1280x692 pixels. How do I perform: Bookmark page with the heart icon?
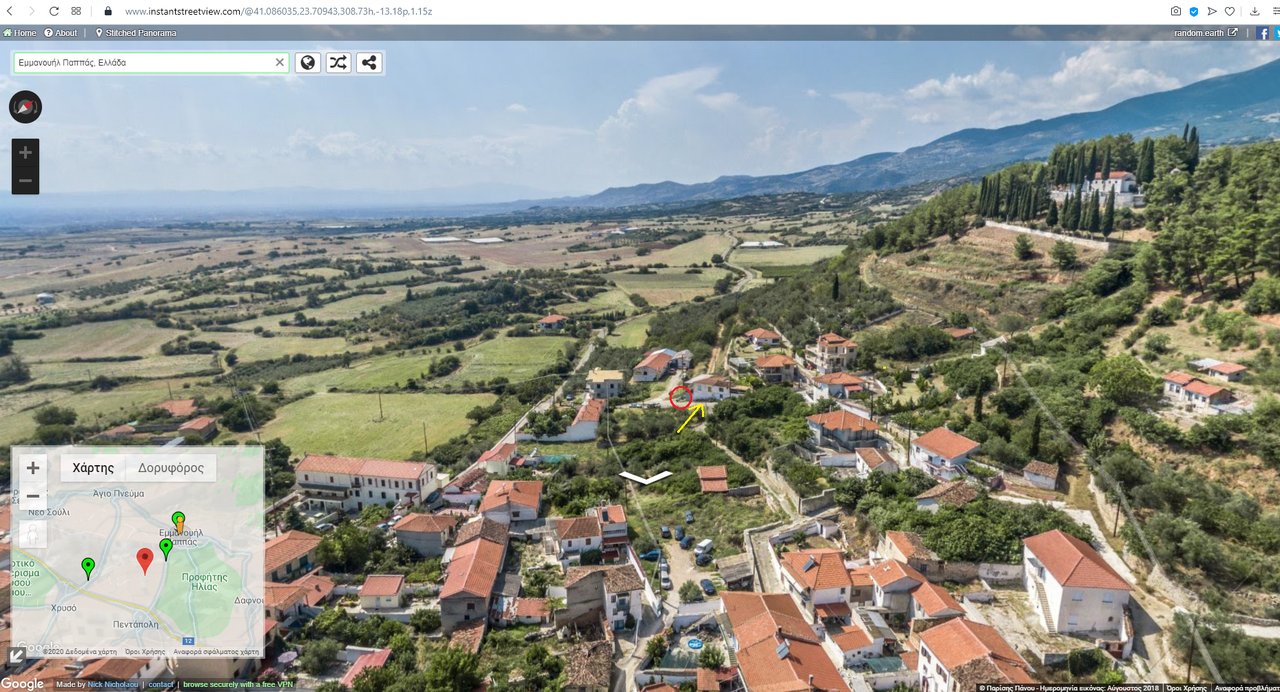coord(1230,11)
